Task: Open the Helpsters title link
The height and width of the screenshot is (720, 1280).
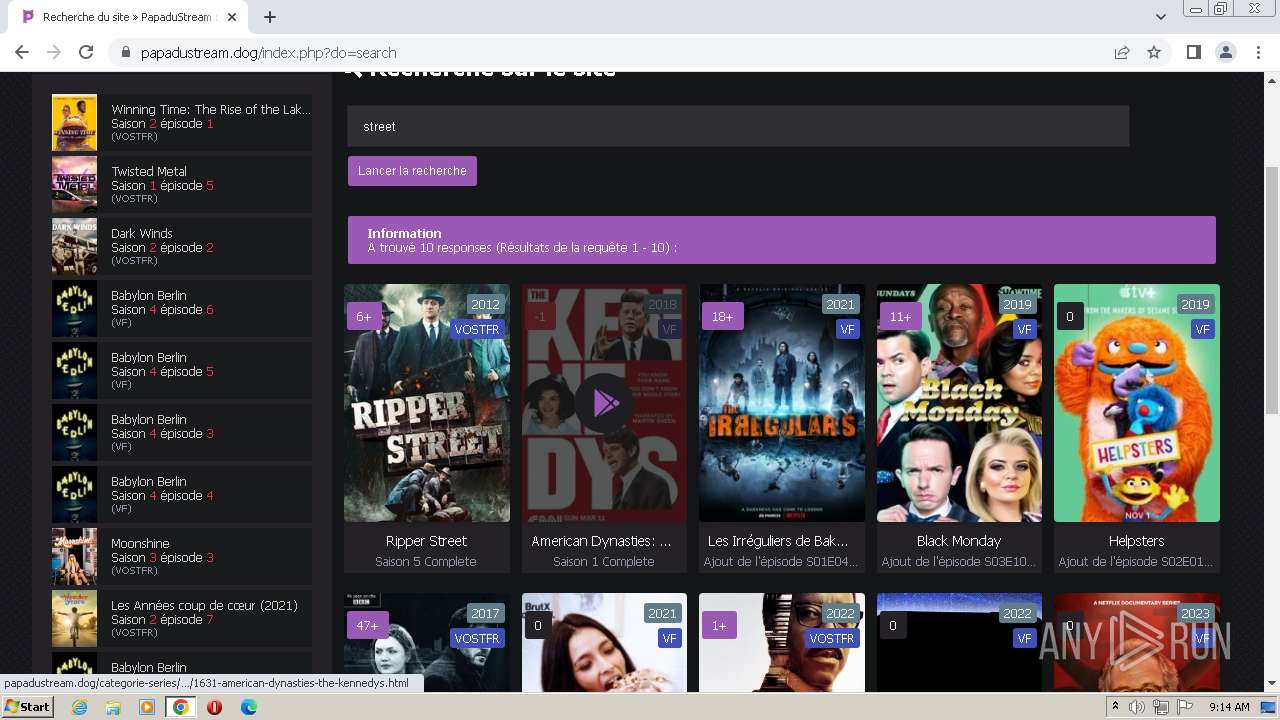Action: 1137,541
